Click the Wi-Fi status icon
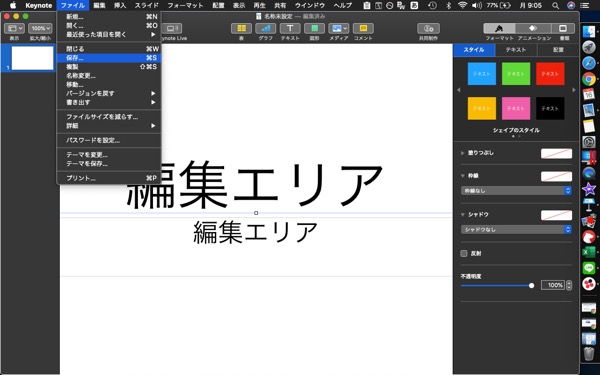Viewport: 600px width, 375px height. pyautogui.click(x=462, y=5)
